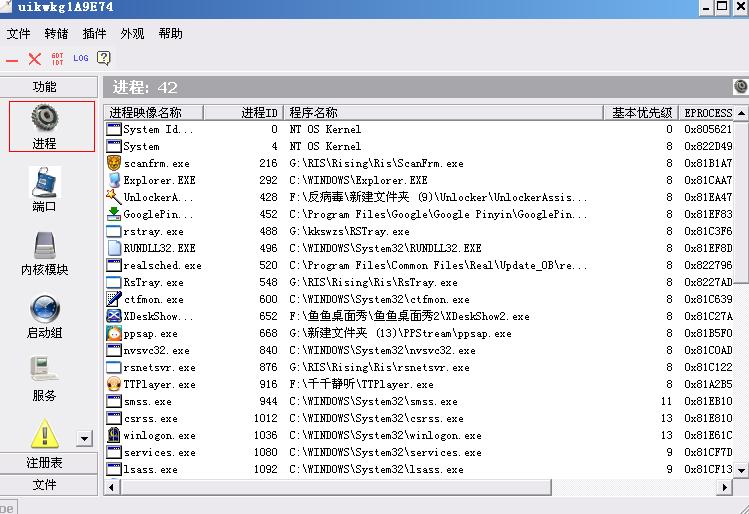Click the UnlockerA wand icon
749x514 pixels.
[114, 197]
